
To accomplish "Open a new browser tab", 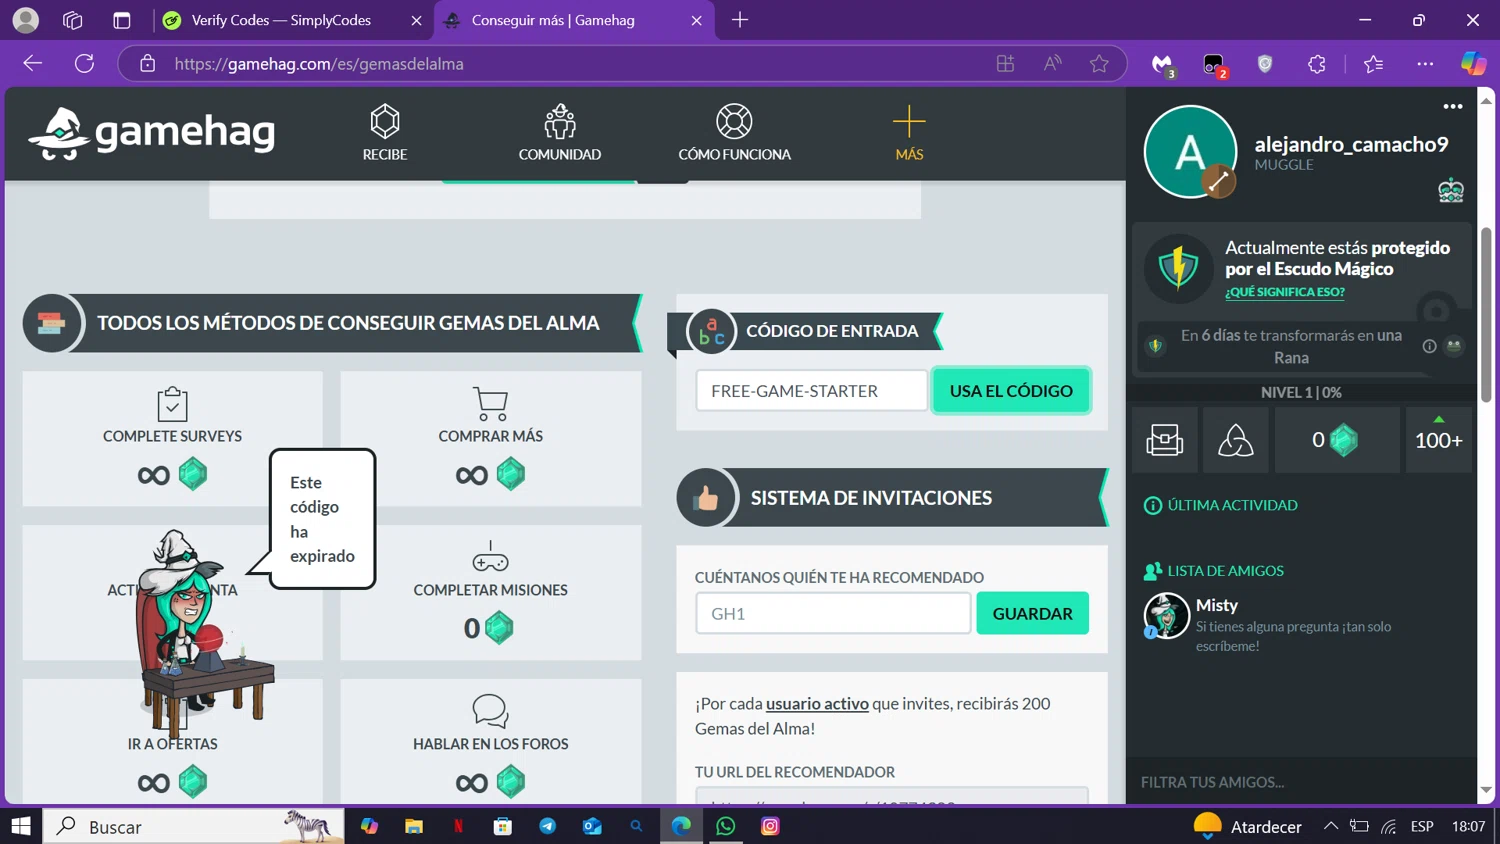I will [x=740, y=20].
